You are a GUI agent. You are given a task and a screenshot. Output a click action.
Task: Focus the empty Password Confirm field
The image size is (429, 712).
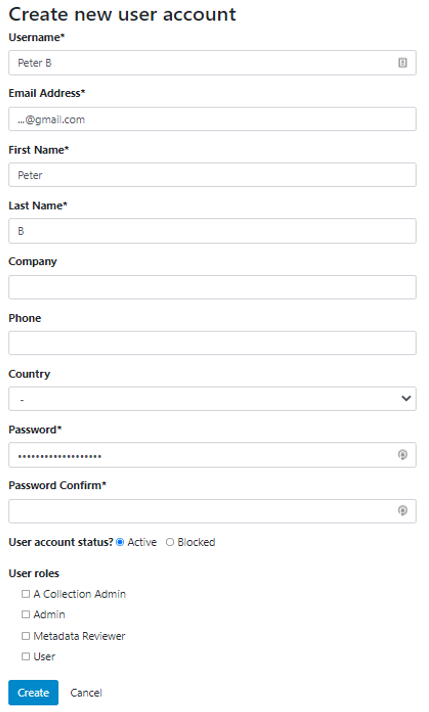[x=212, y=511]
